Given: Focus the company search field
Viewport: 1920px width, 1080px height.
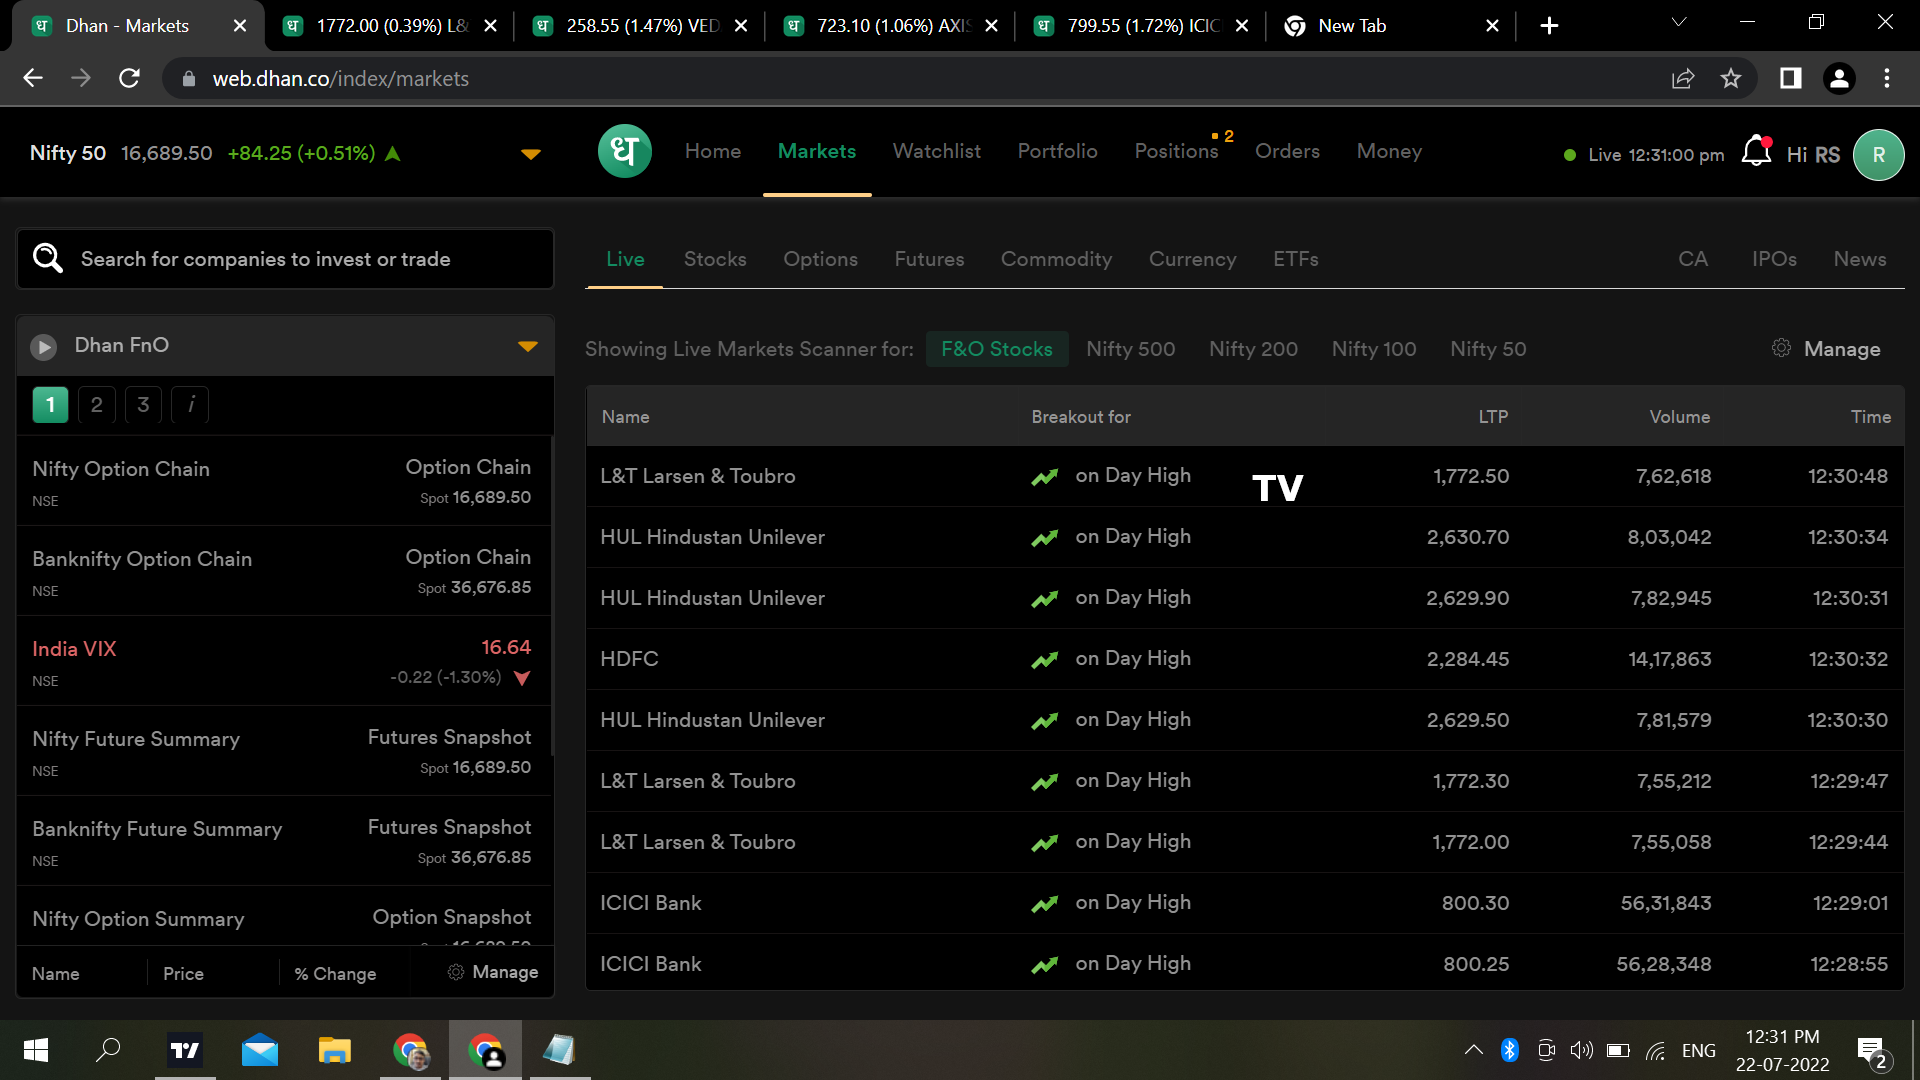Looking at the screenshot, I should point(285,259).
